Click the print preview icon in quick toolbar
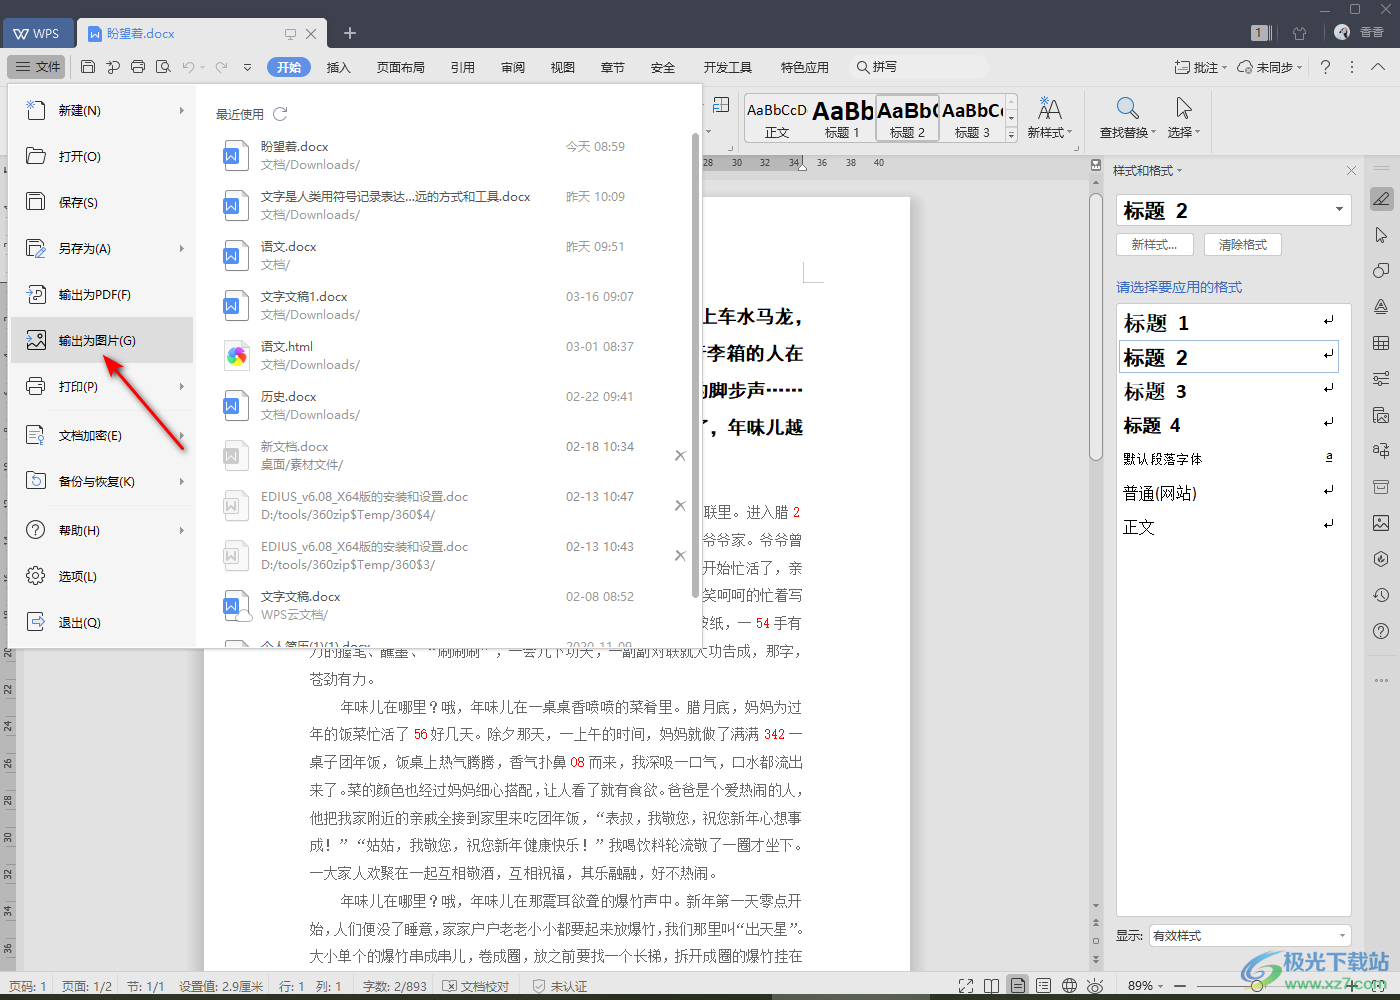Screen dimensions: 1400x1000 tap(163, 67)
